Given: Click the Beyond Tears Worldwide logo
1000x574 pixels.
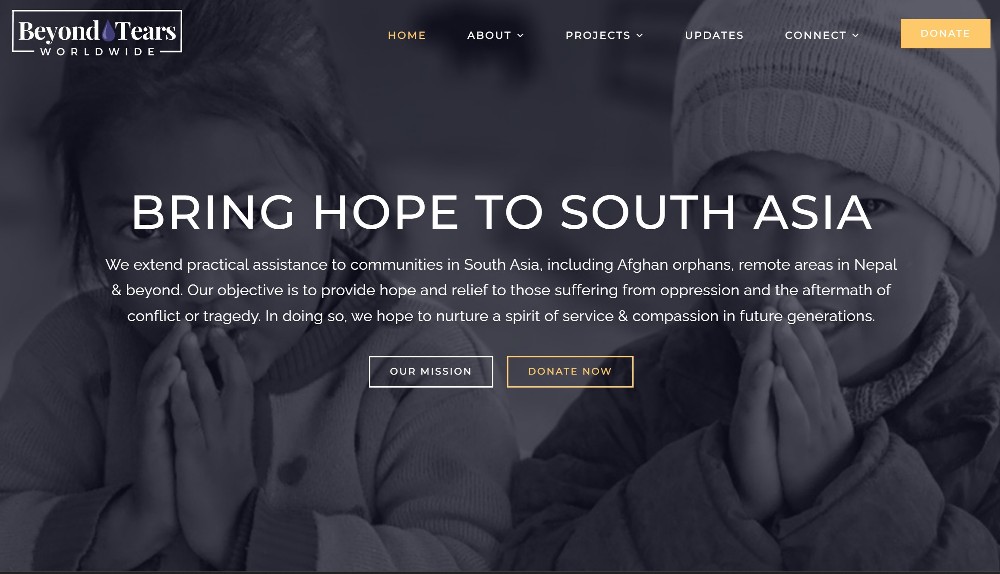Looking at the screenshot, I should coord(97,33).
